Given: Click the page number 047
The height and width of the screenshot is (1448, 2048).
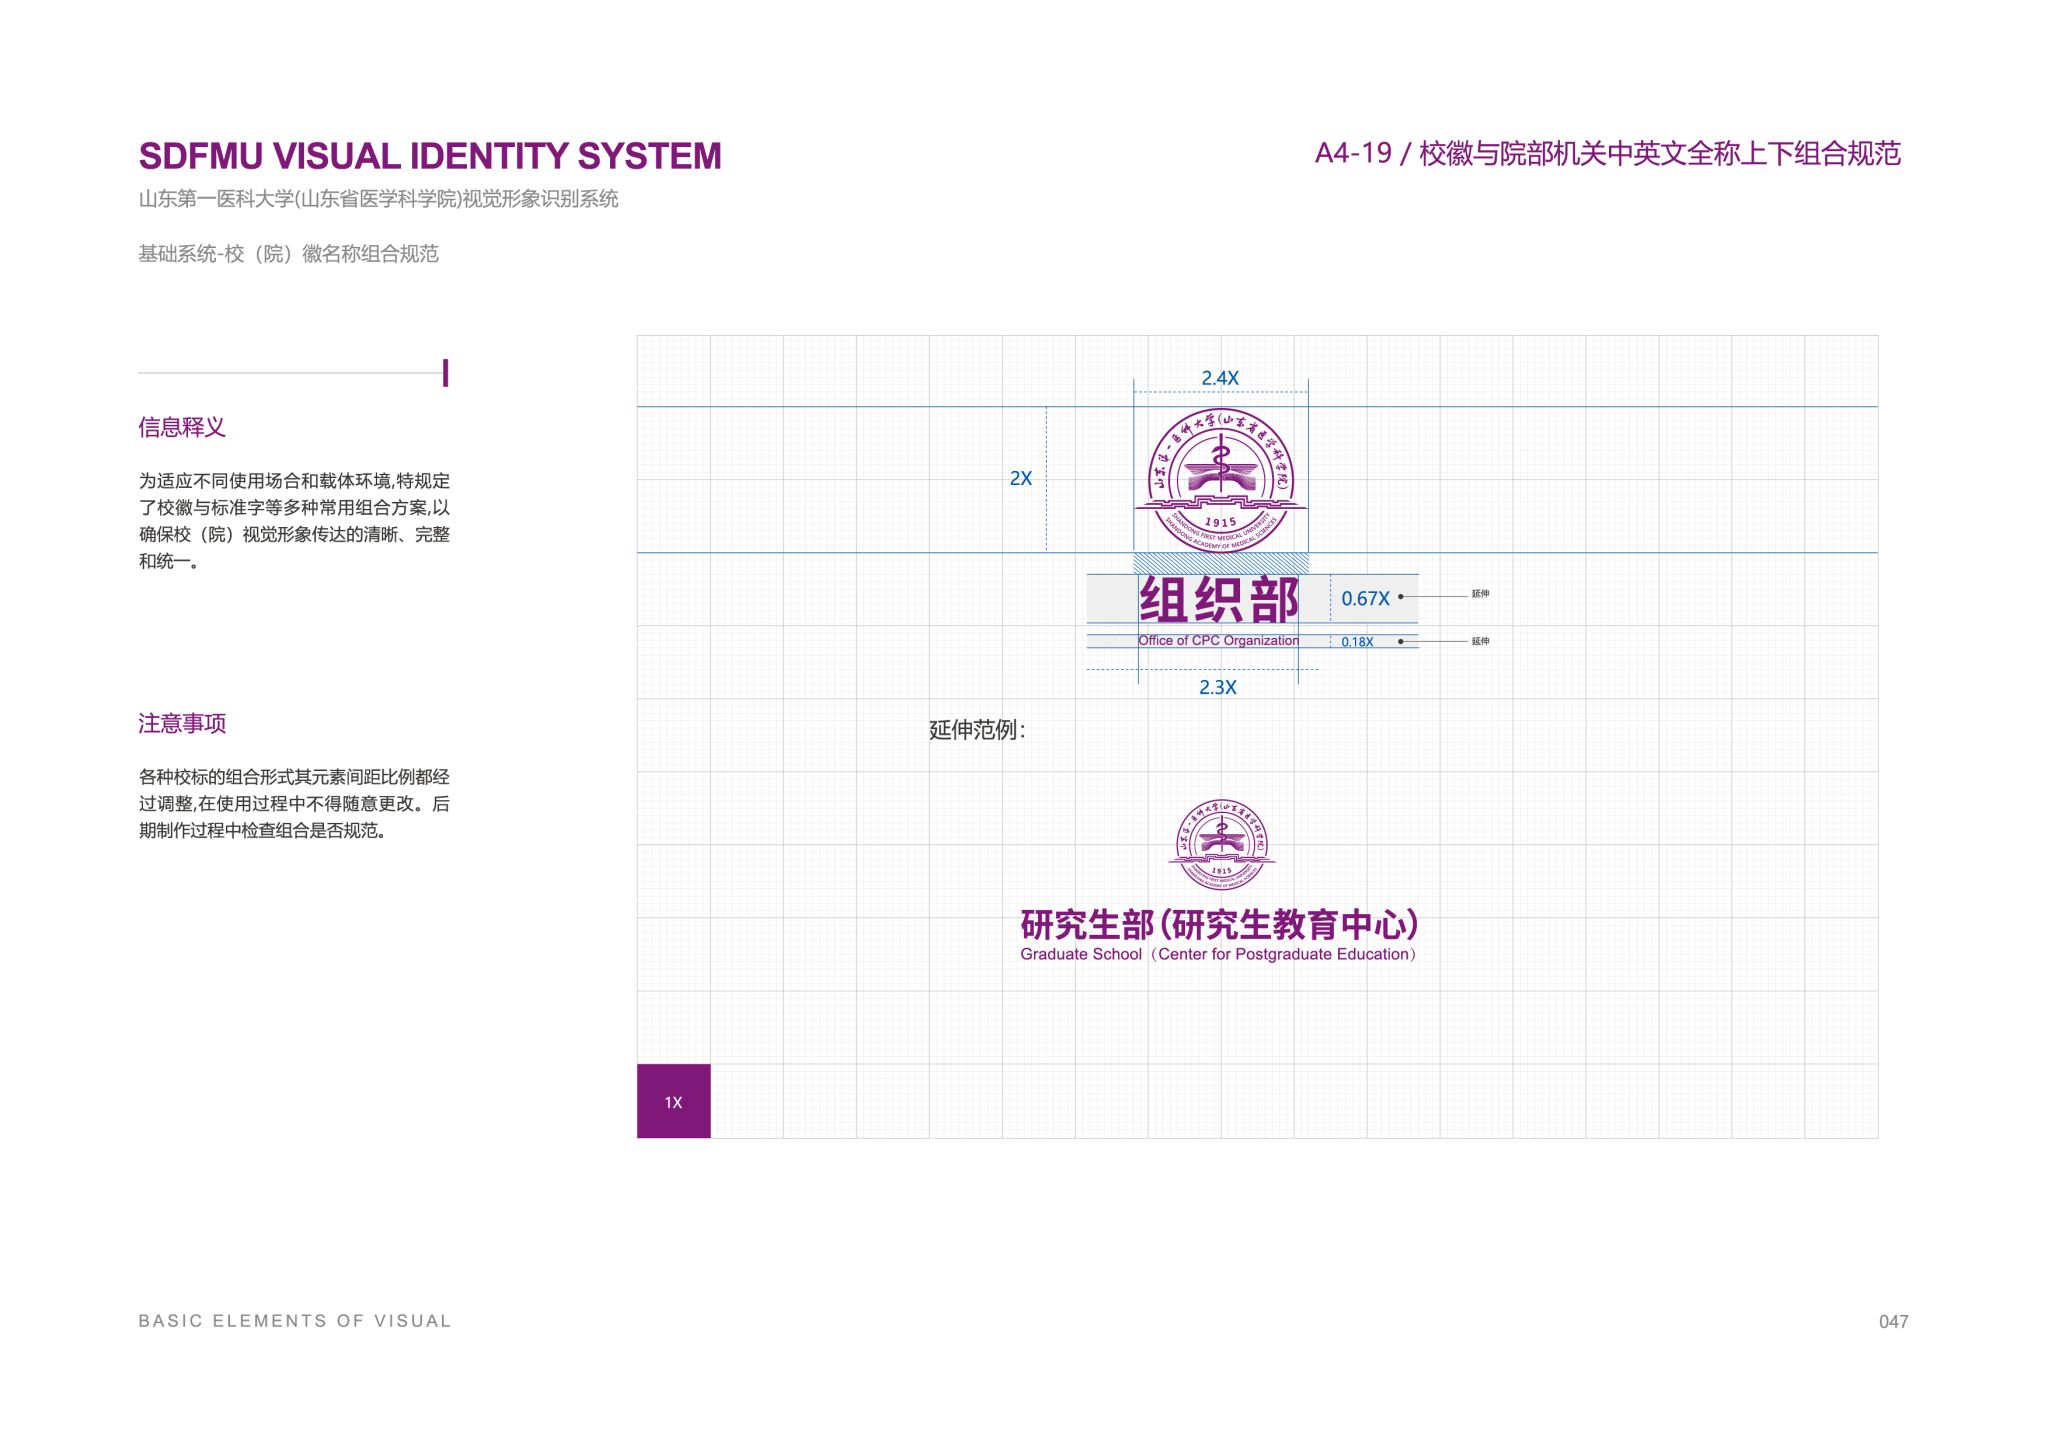Looking at the screenshot, I should pyautogui.click(x=1893, y=1321).
